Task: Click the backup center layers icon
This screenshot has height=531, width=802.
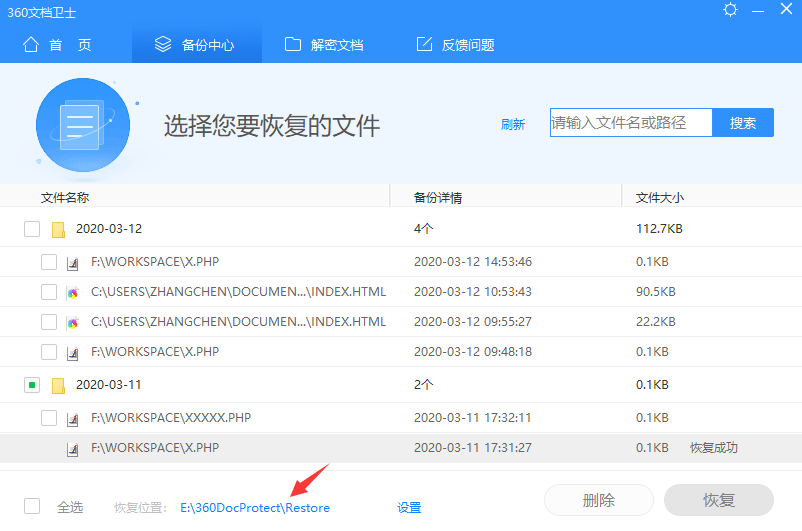Action: coord(163,45)
